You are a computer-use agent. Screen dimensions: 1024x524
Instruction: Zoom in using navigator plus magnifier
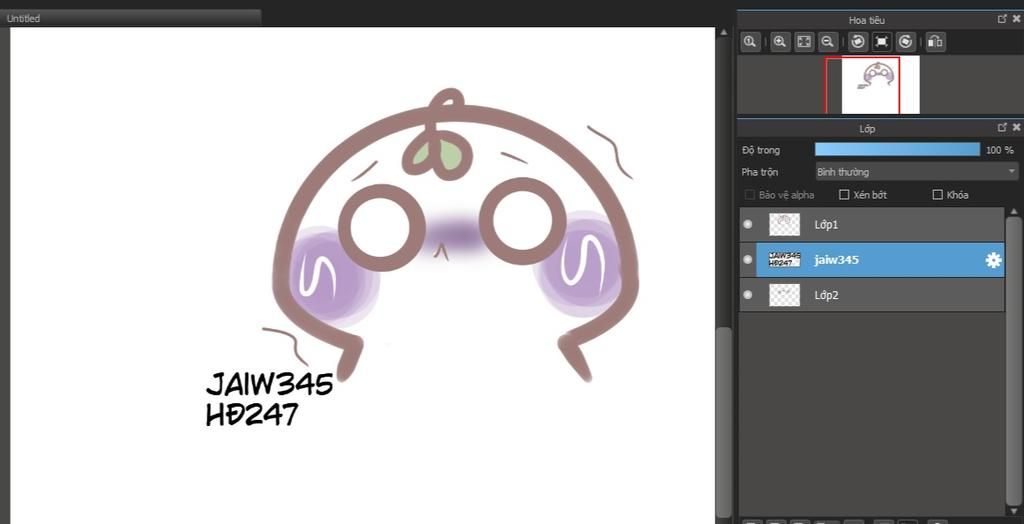tap(779, 42)
